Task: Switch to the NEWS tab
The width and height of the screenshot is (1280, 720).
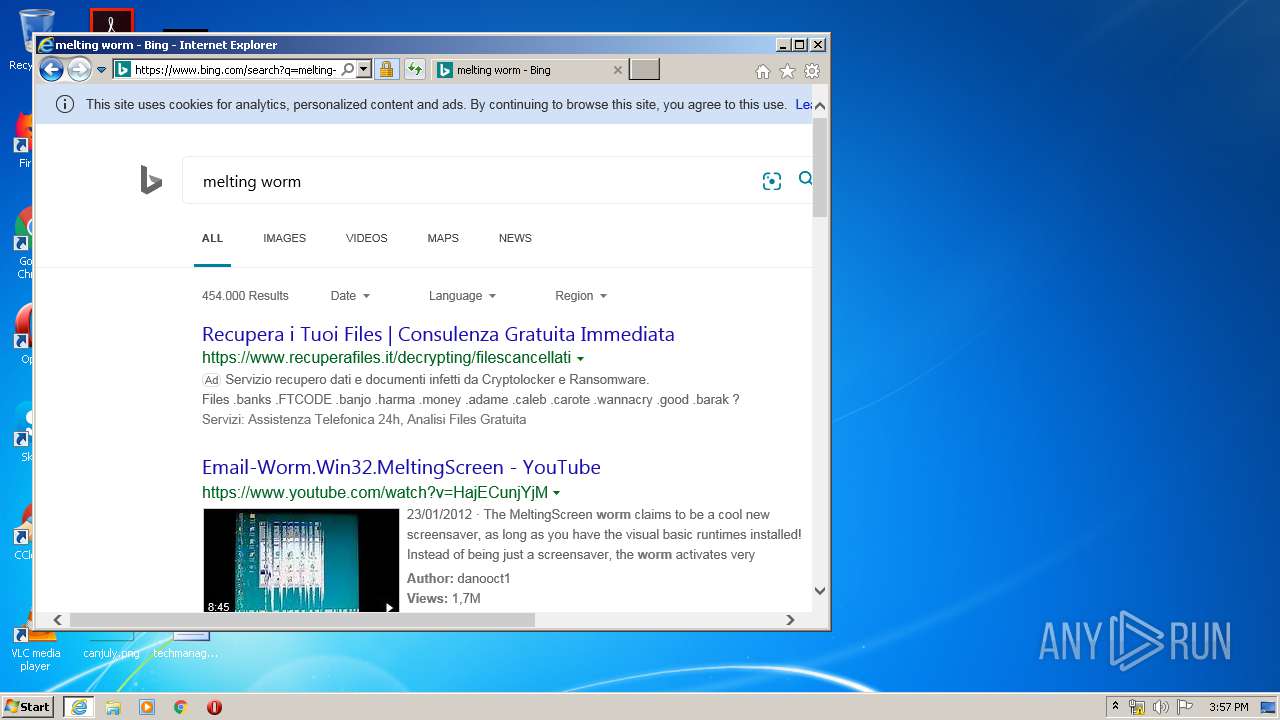Action: 515,238
